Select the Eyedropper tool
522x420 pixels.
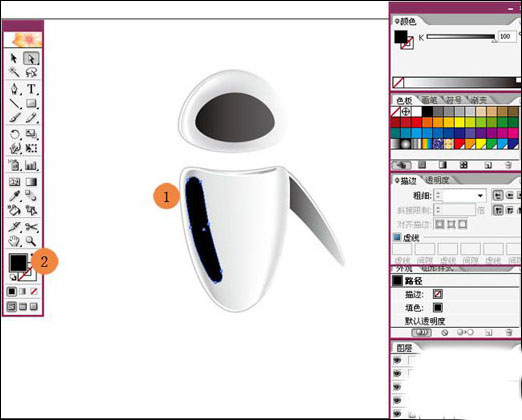pos(14,196)
